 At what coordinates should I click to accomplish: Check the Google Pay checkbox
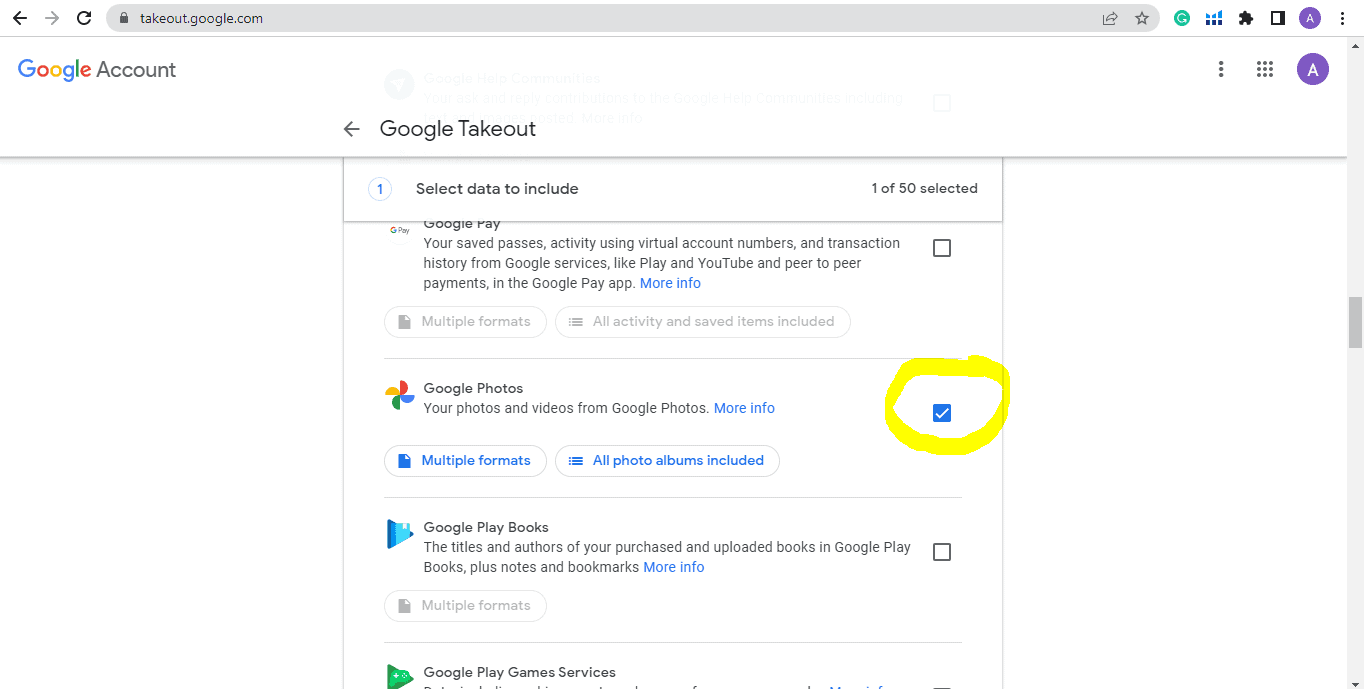coord(942,248)
